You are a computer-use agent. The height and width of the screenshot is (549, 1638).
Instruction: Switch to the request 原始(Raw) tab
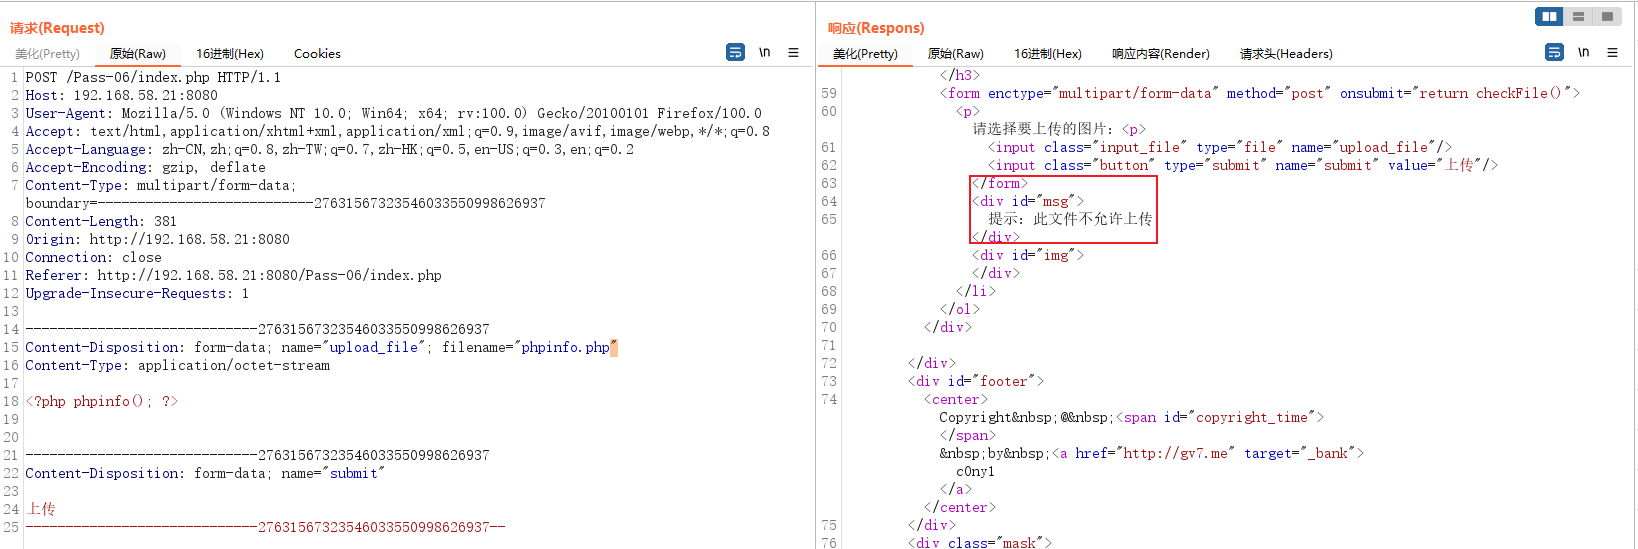tap(137, 54)
